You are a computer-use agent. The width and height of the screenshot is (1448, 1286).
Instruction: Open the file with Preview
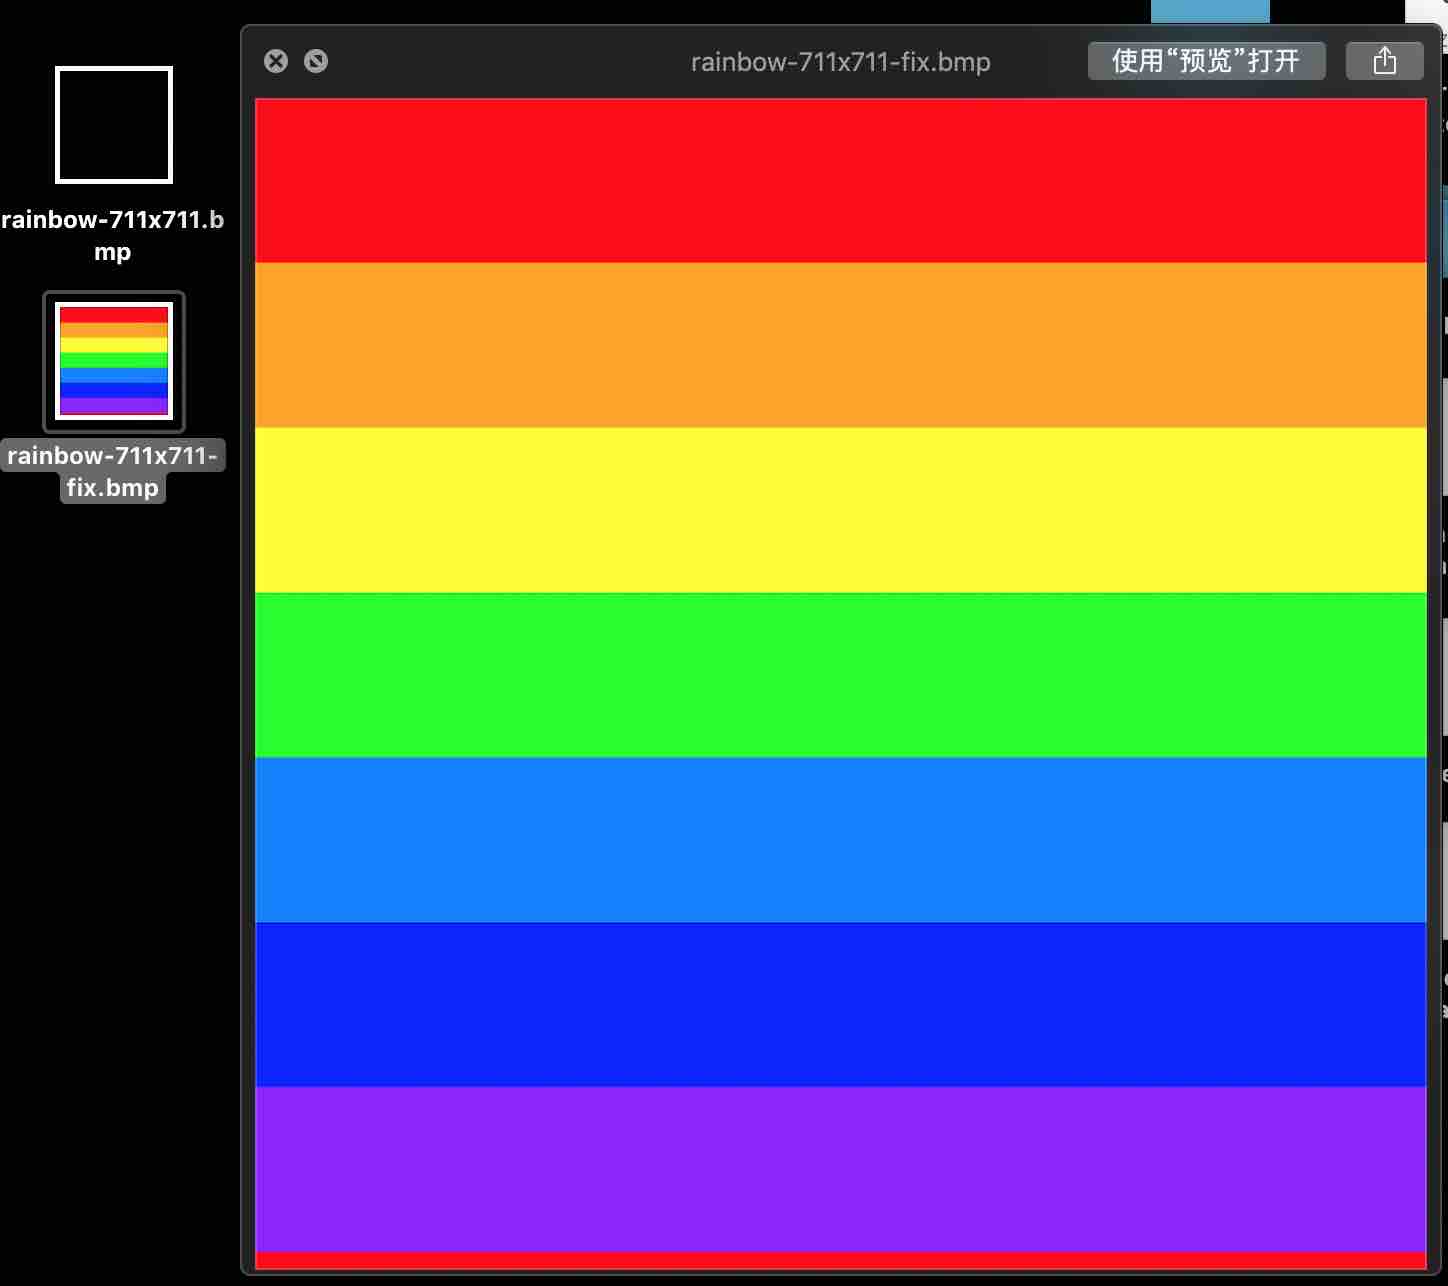coord(1205,60)
